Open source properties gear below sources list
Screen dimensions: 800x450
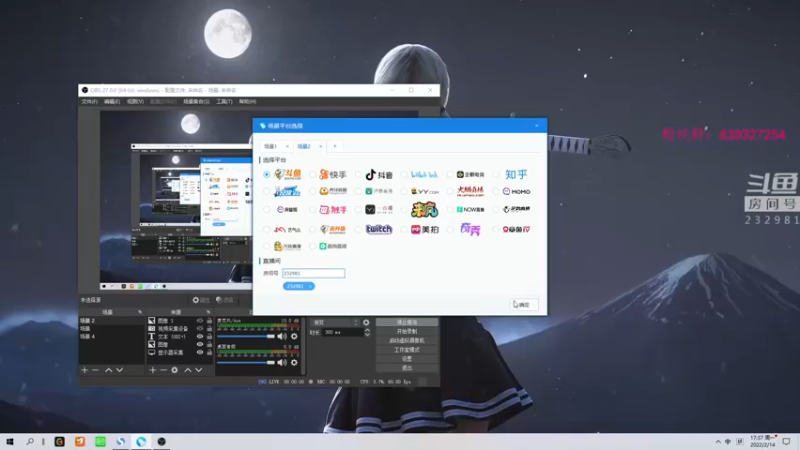point(174,370)
